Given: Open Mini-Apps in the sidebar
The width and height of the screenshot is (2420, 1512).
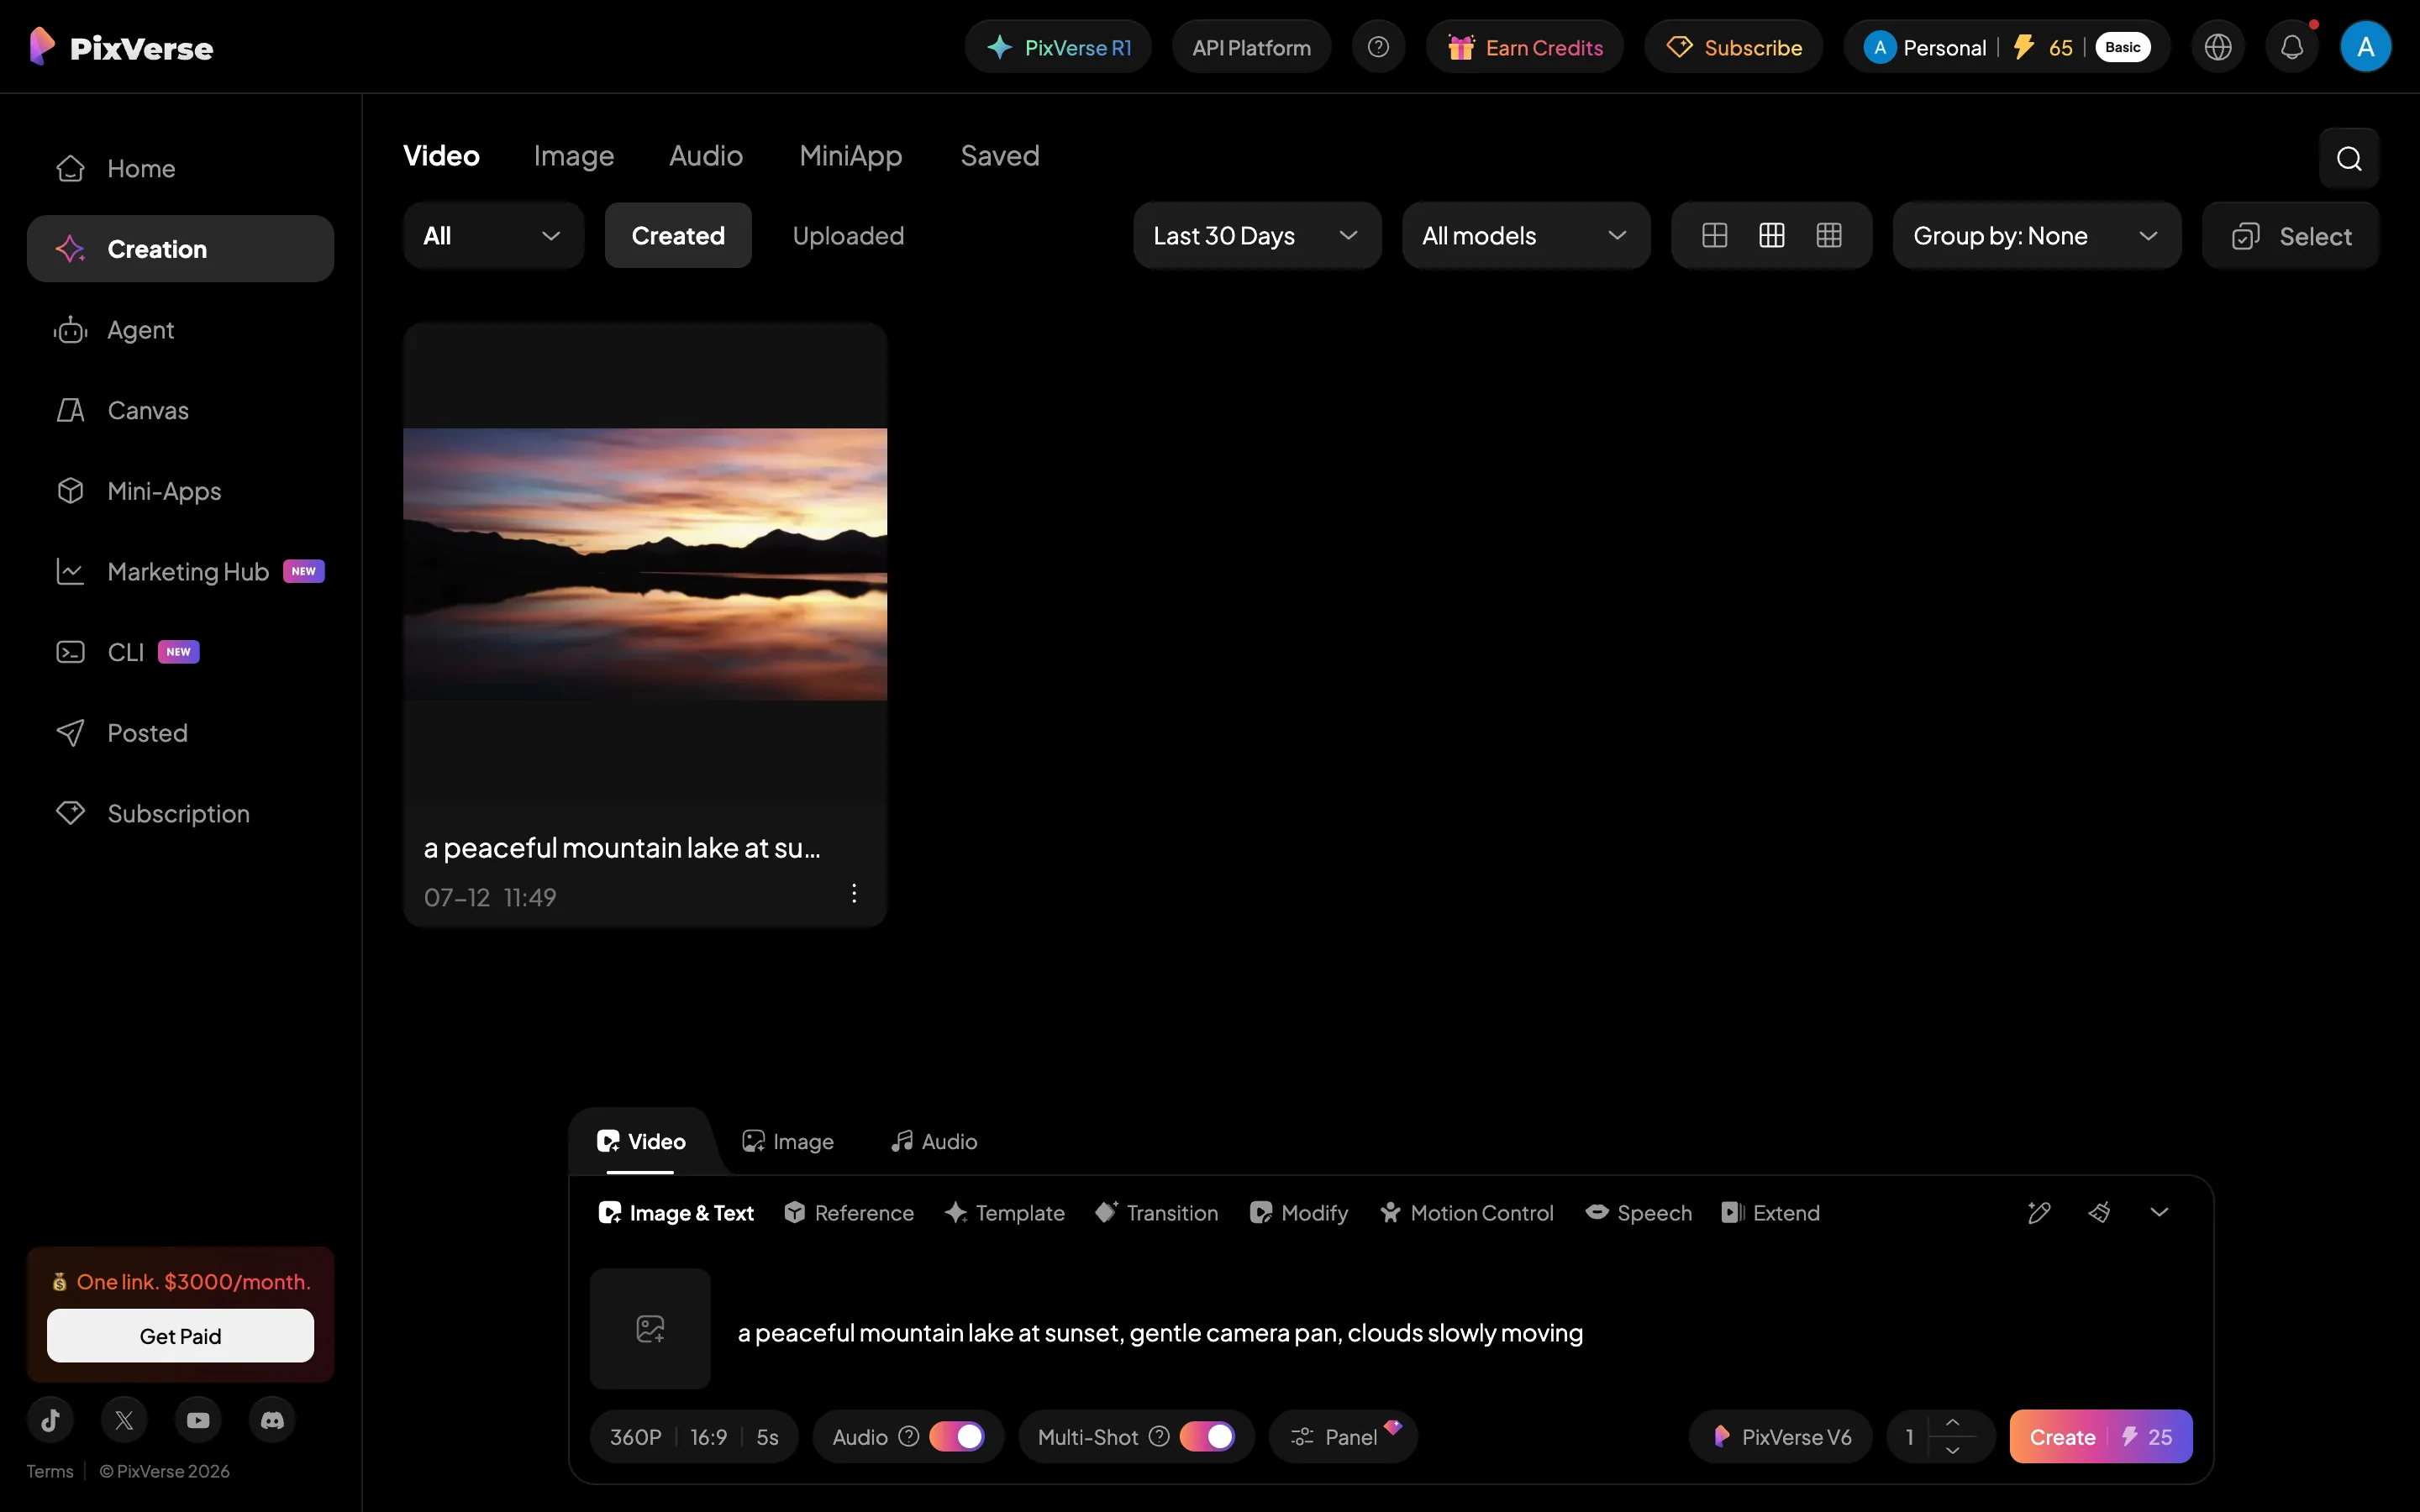Looking at the screenshot, I should 180,491.
